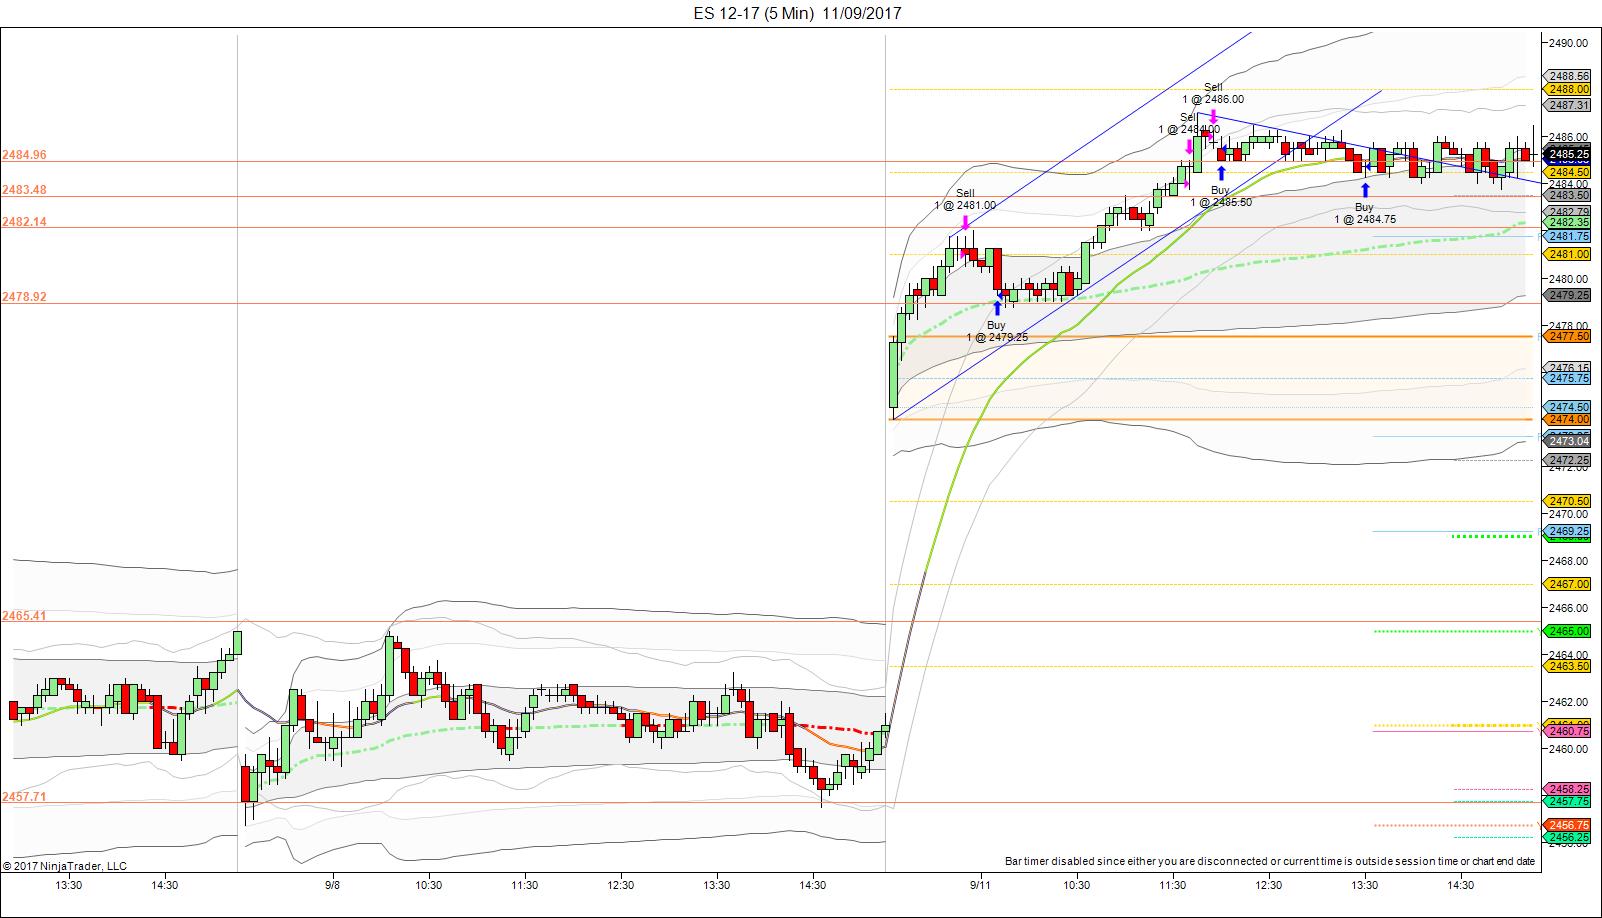Click the blue buy arrow above 'Buy 1 @ 2485.50'

tap(1221, 172)
